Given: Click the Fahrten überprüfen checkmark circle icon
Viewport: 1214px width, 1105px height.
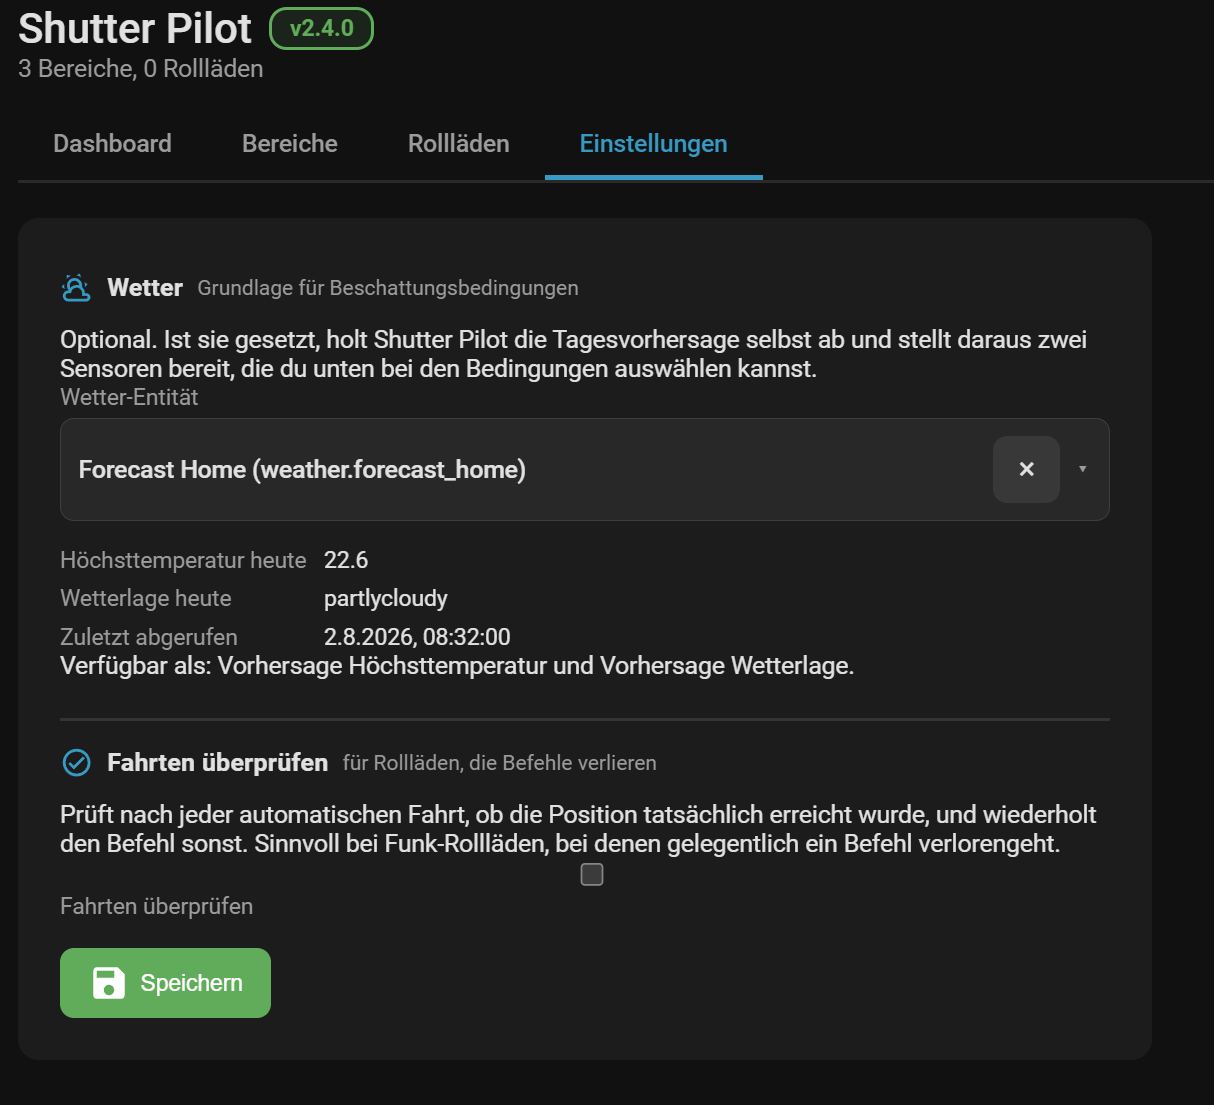Looking at the screenshot, I should (x=76, y=763).
